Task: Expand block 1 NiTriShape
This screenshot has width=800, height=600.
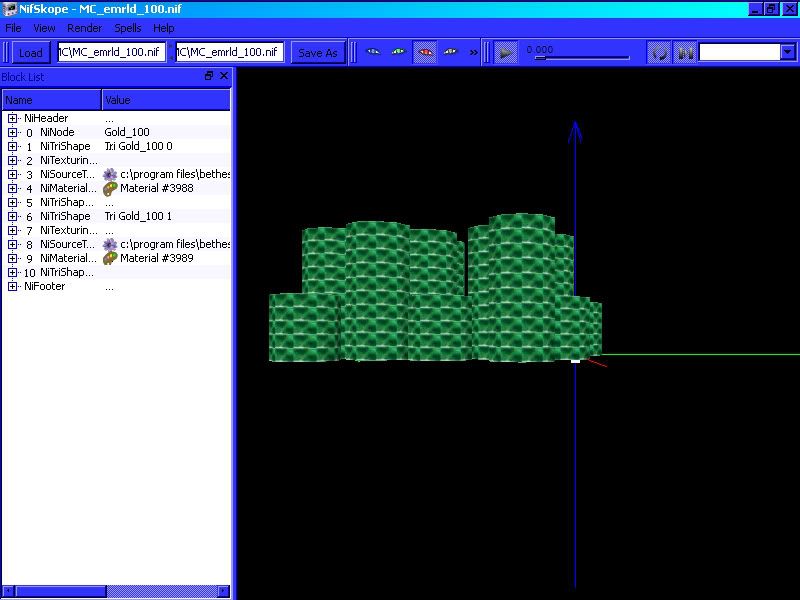Action: [x=12, y=146]
